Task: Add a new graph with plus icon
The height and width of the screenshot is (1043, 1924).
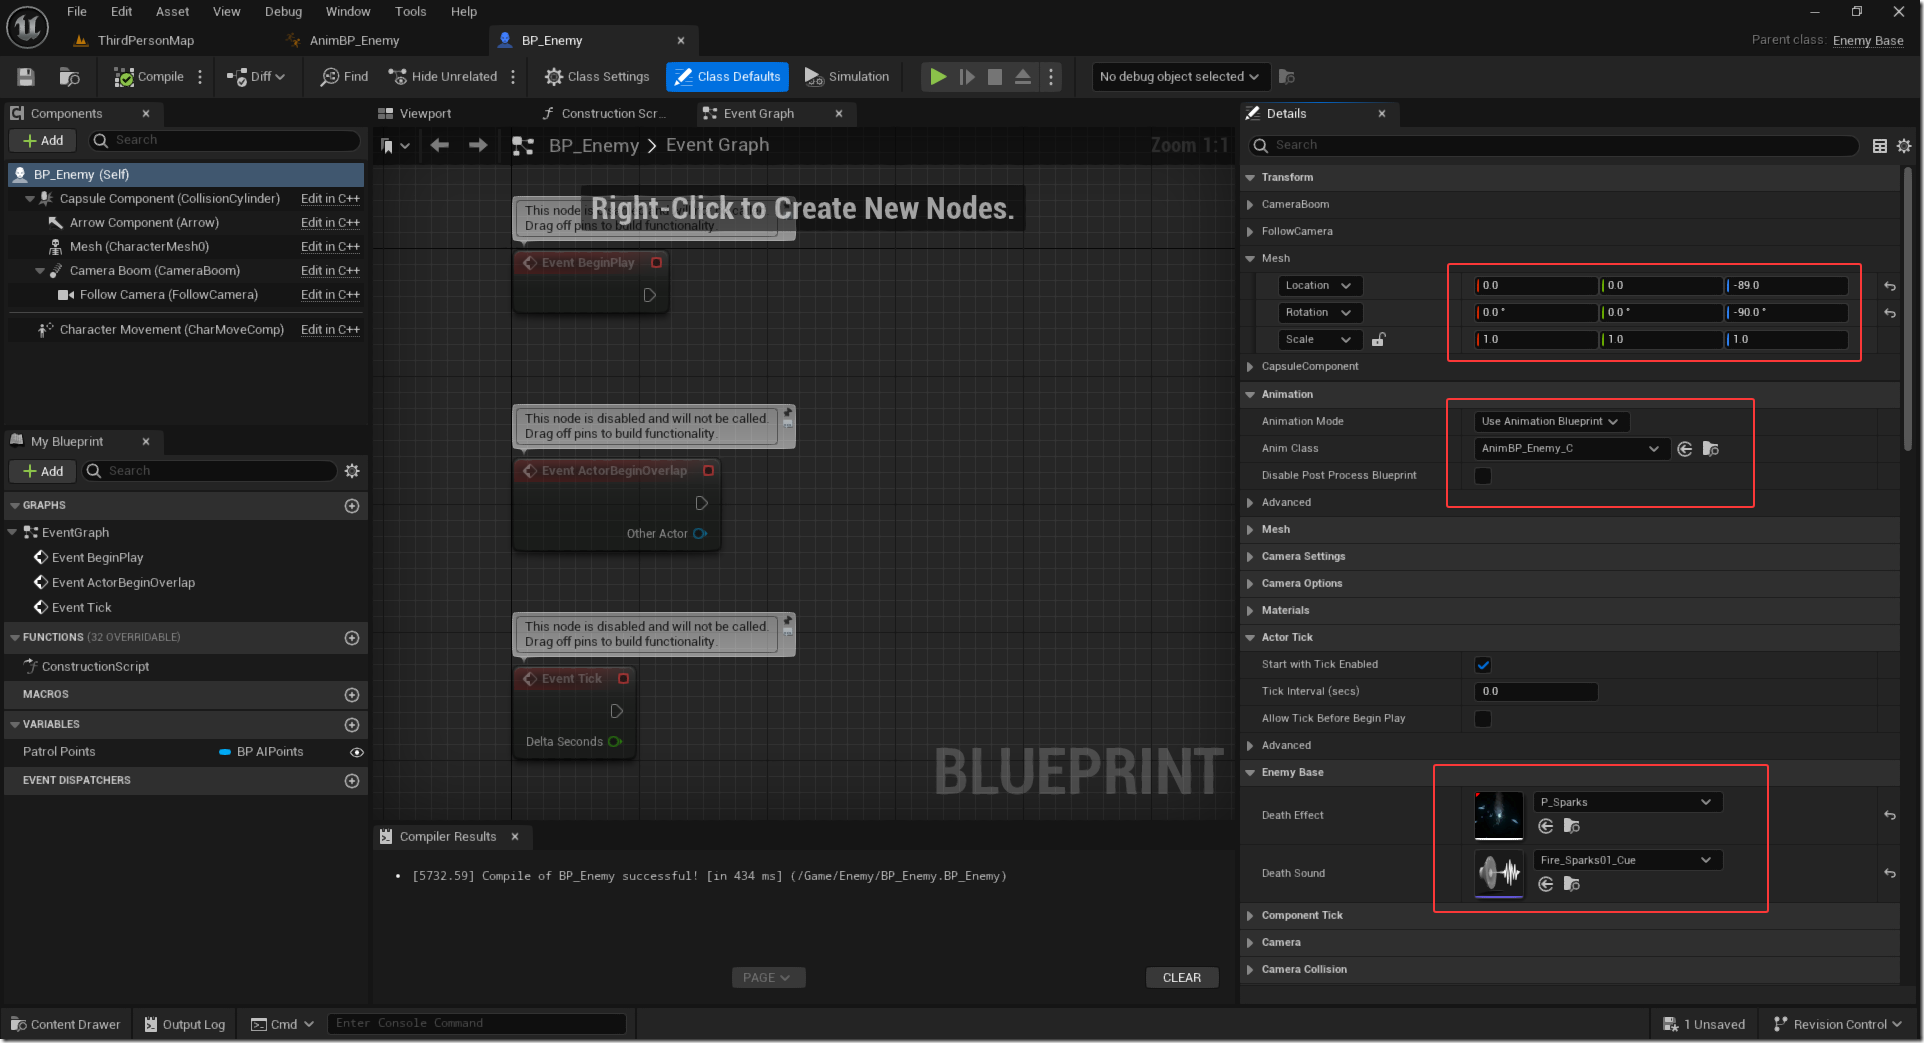Action: pyautogui.click(x=352, y=506)
